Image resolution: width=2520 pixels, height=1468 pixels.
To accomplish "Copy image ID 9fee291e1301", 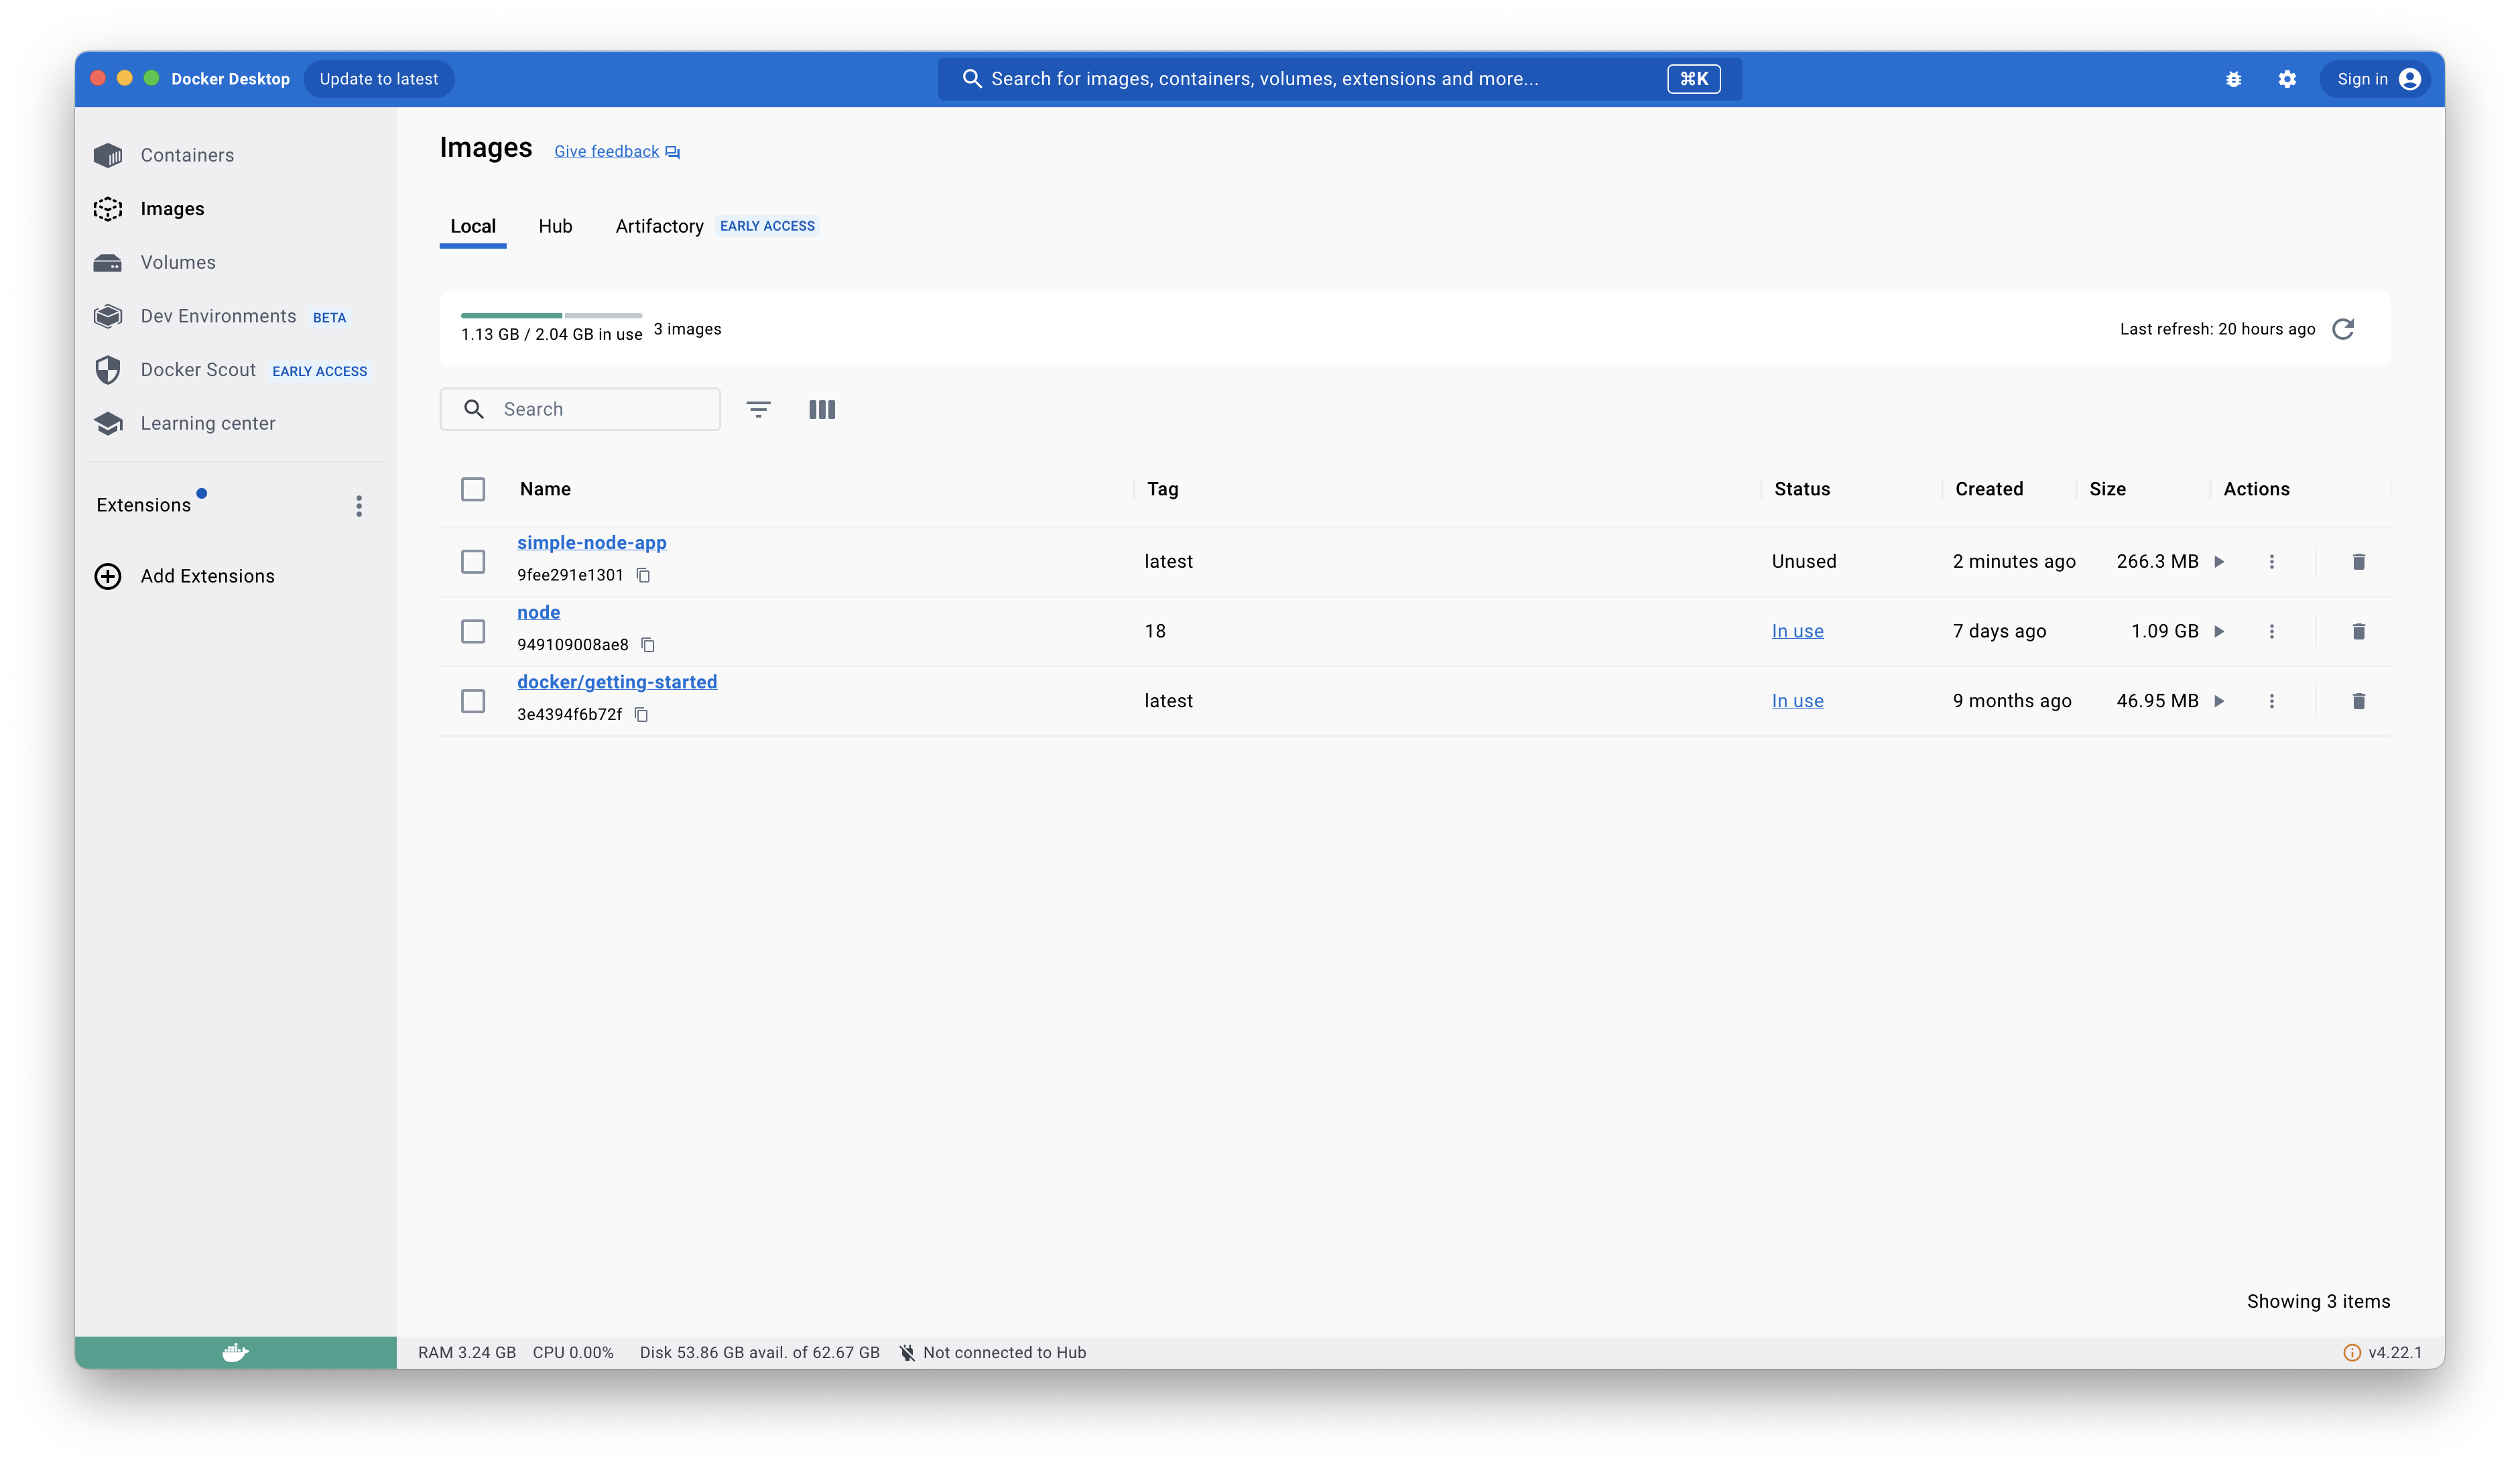I will pos(643,575).
